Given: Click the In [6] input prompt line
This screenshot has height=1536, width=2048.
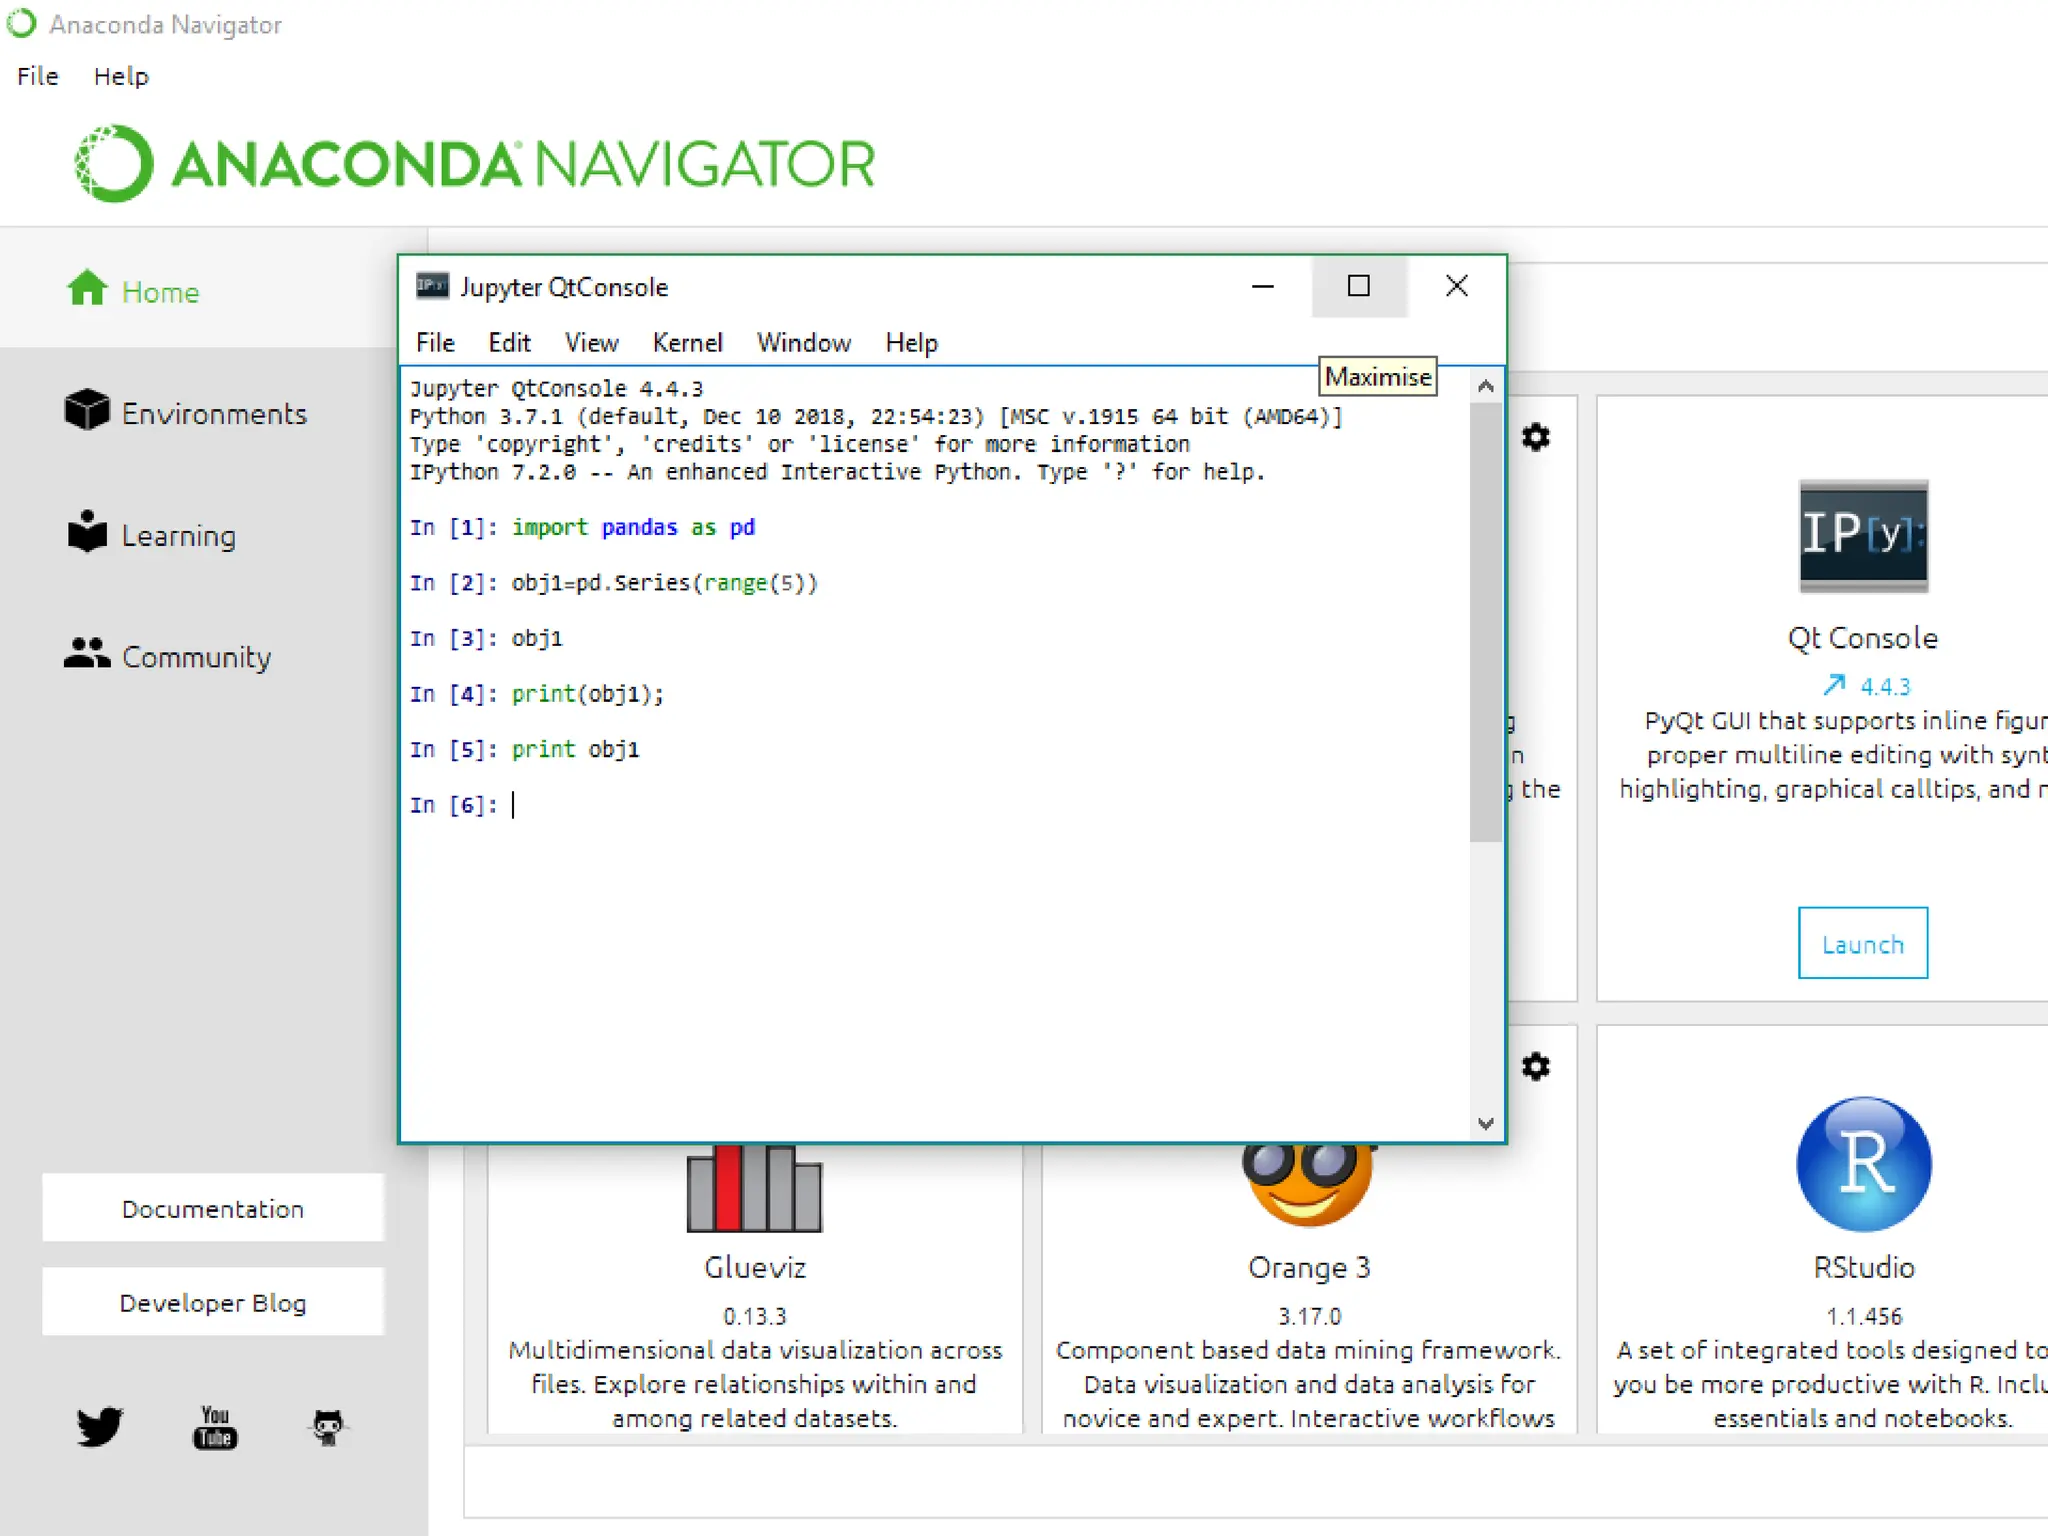Looking at the screenshot, I should (x=461, y=805).
